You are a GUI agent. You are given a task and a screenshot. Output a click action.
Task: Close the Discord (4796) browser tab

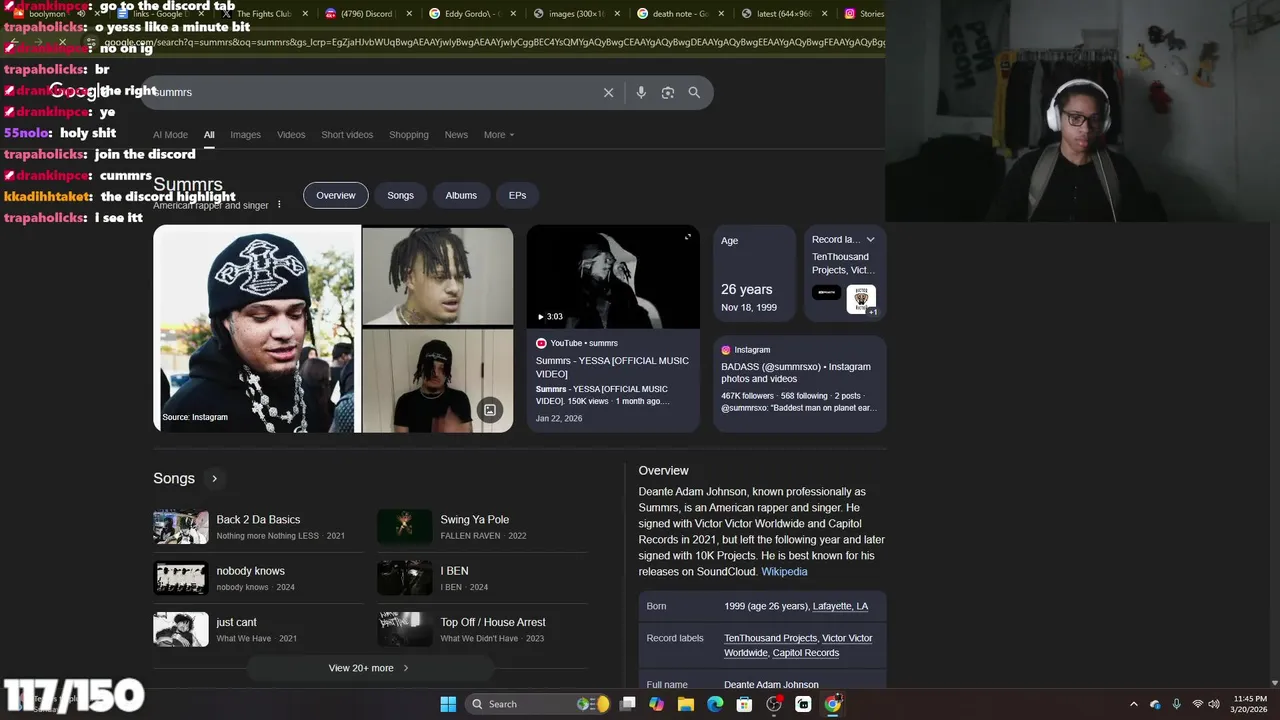coord(409,14)
